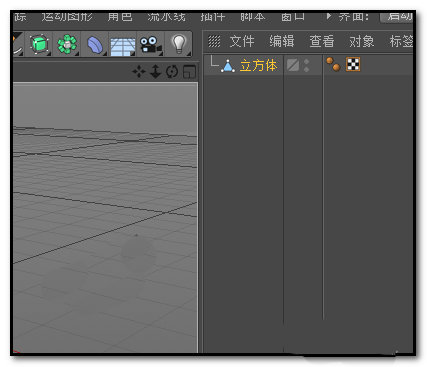Click the arrow before 界面 label
427x367 pixels.
coord(329,16)
